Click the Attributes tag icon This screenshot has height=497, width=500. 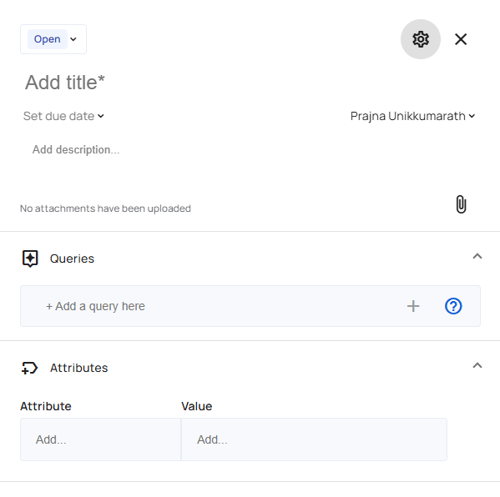[x=30, y=368]
